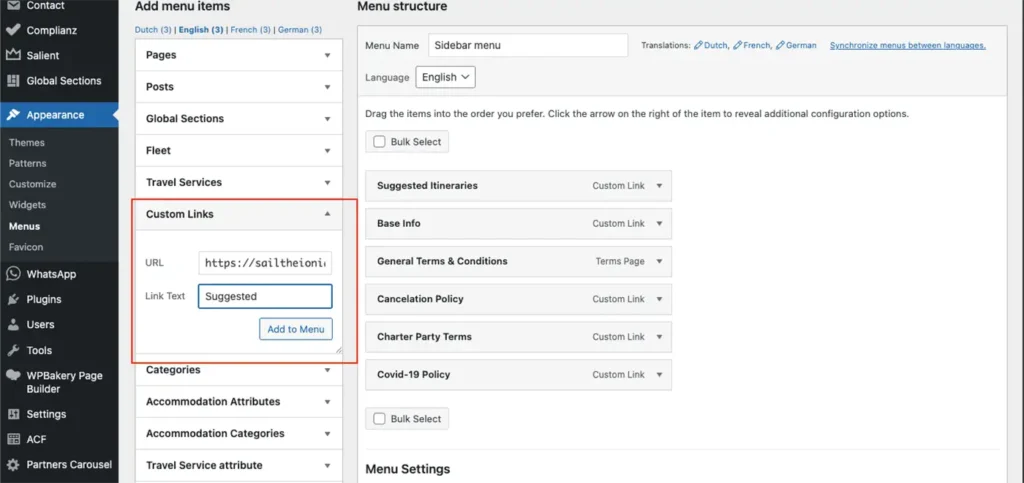Select the Covid-19 Policy menu item title
Screen dimensions: 1024x483
[x=413, y=375]
